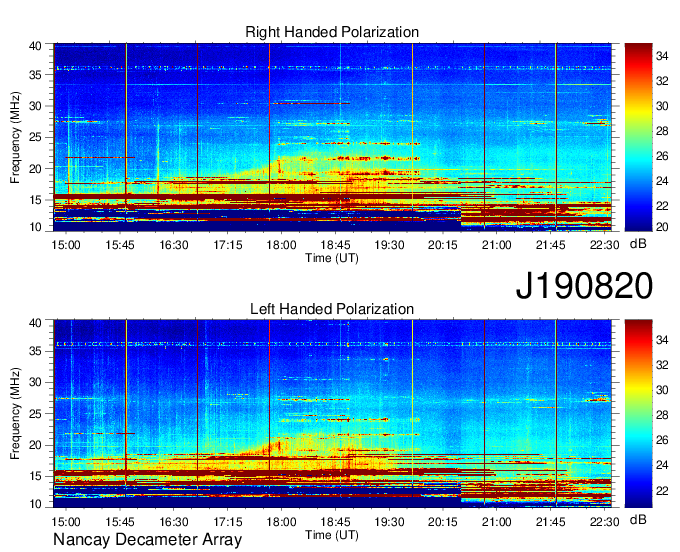The width and height of the screenshot is (680, 552).
Task: Click the 20 MHz tick on left-handed frequency axis
Action: tap(35, 445)
